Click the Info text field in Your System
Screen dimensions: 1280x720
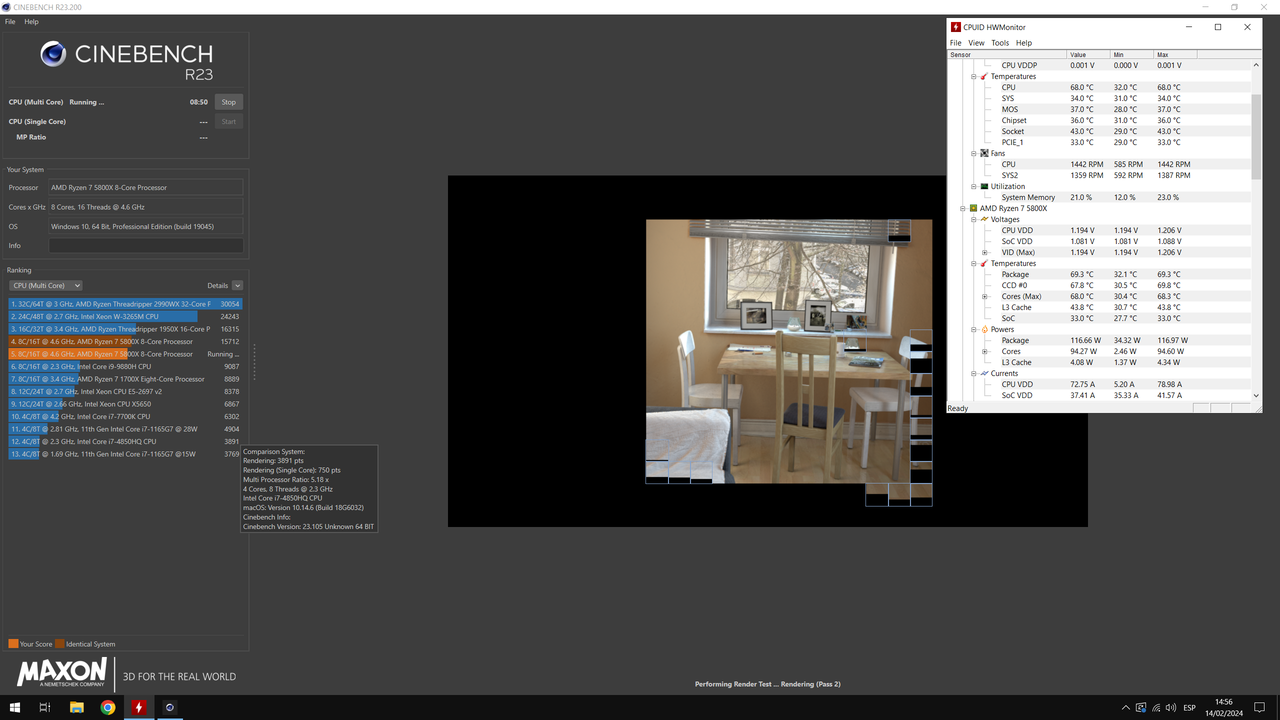146,245
